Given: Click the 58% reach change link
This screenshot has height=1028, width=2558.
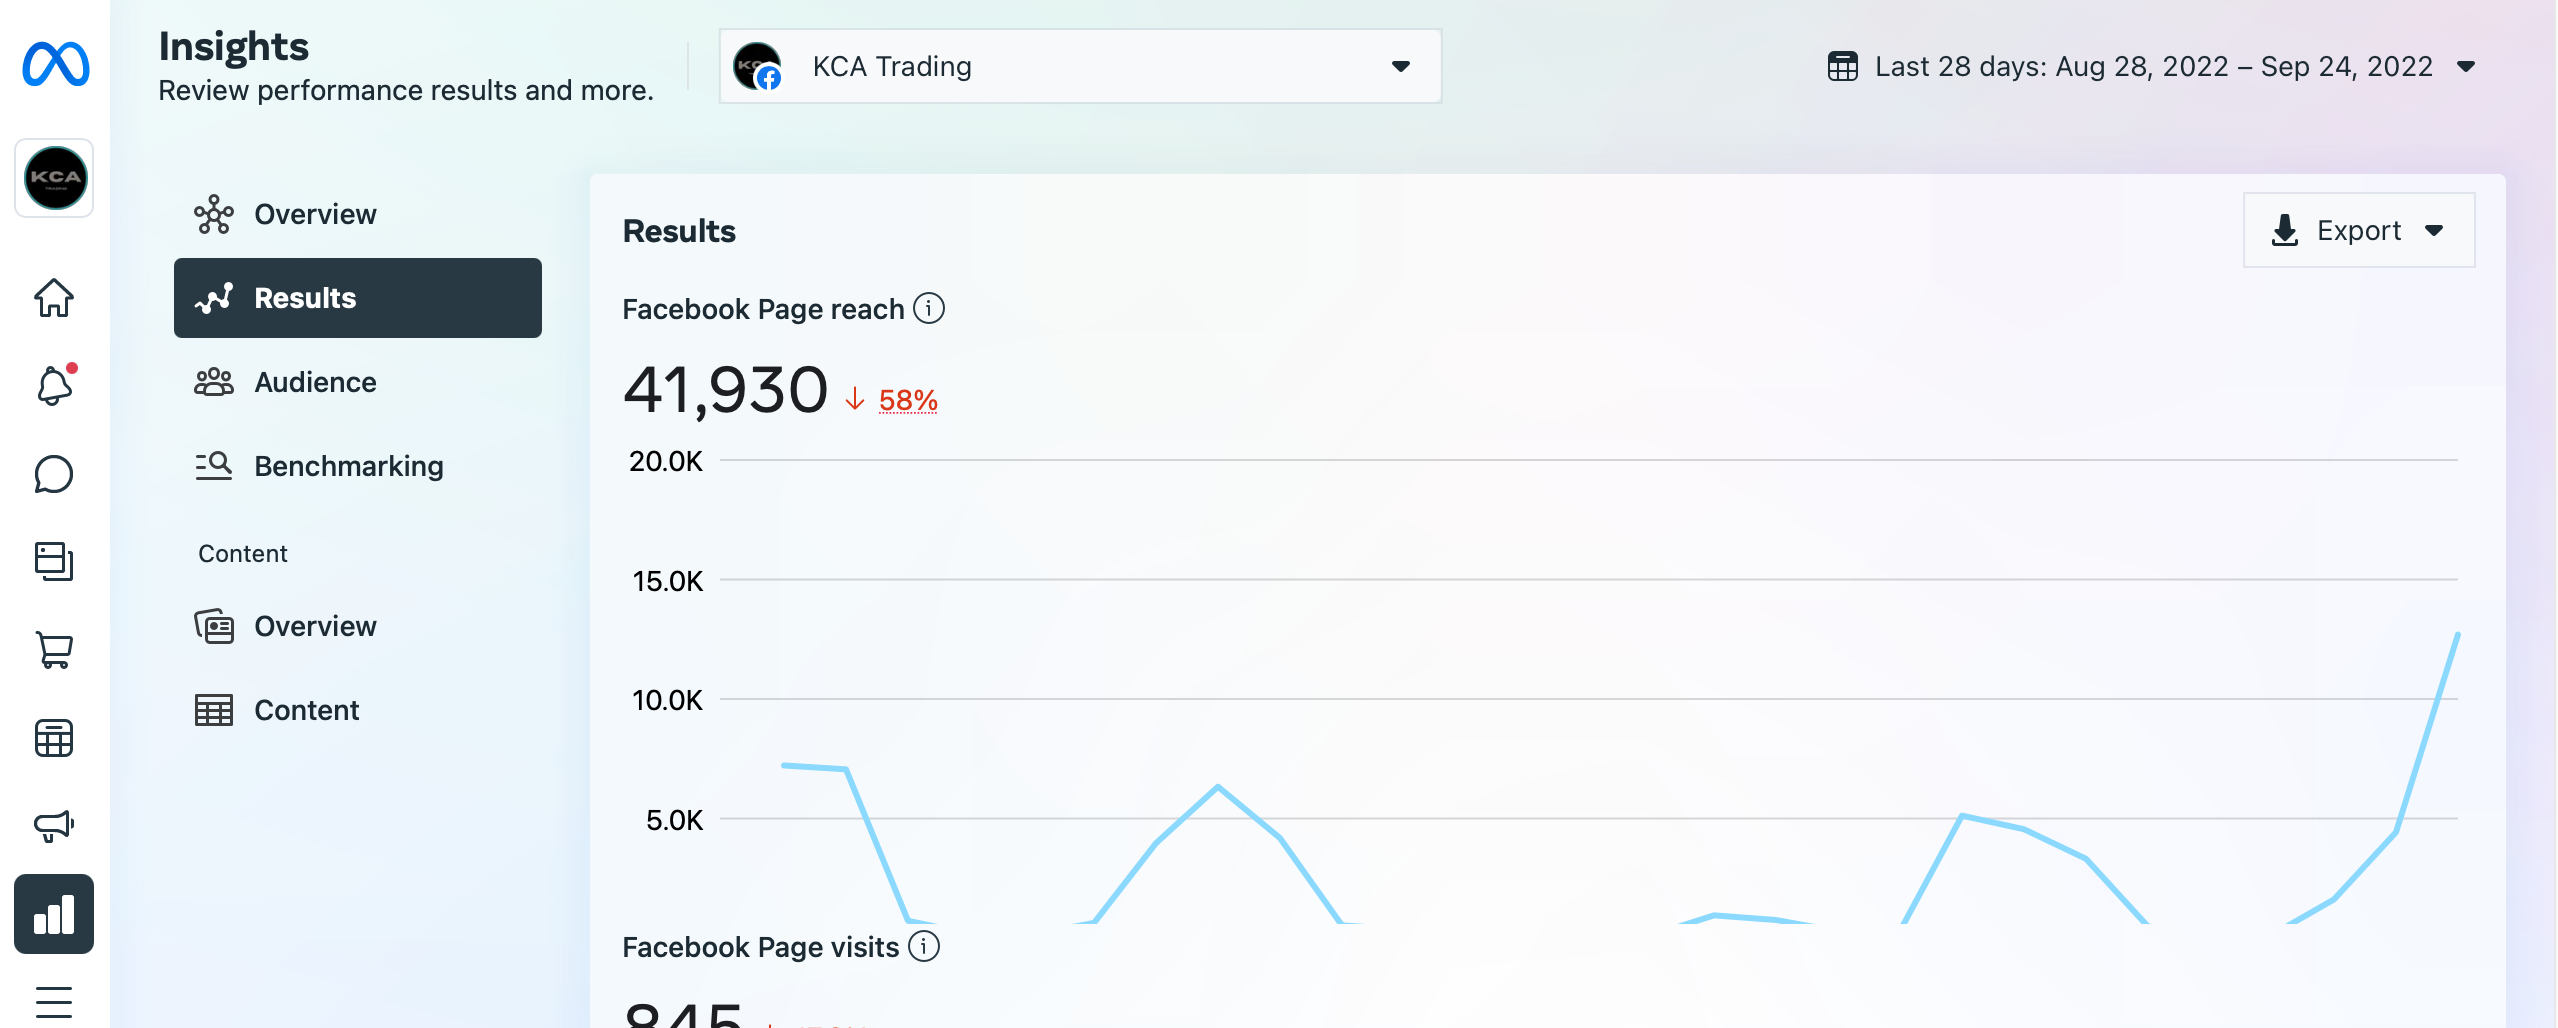Looking at the screenshot, I should click(908, 400).
